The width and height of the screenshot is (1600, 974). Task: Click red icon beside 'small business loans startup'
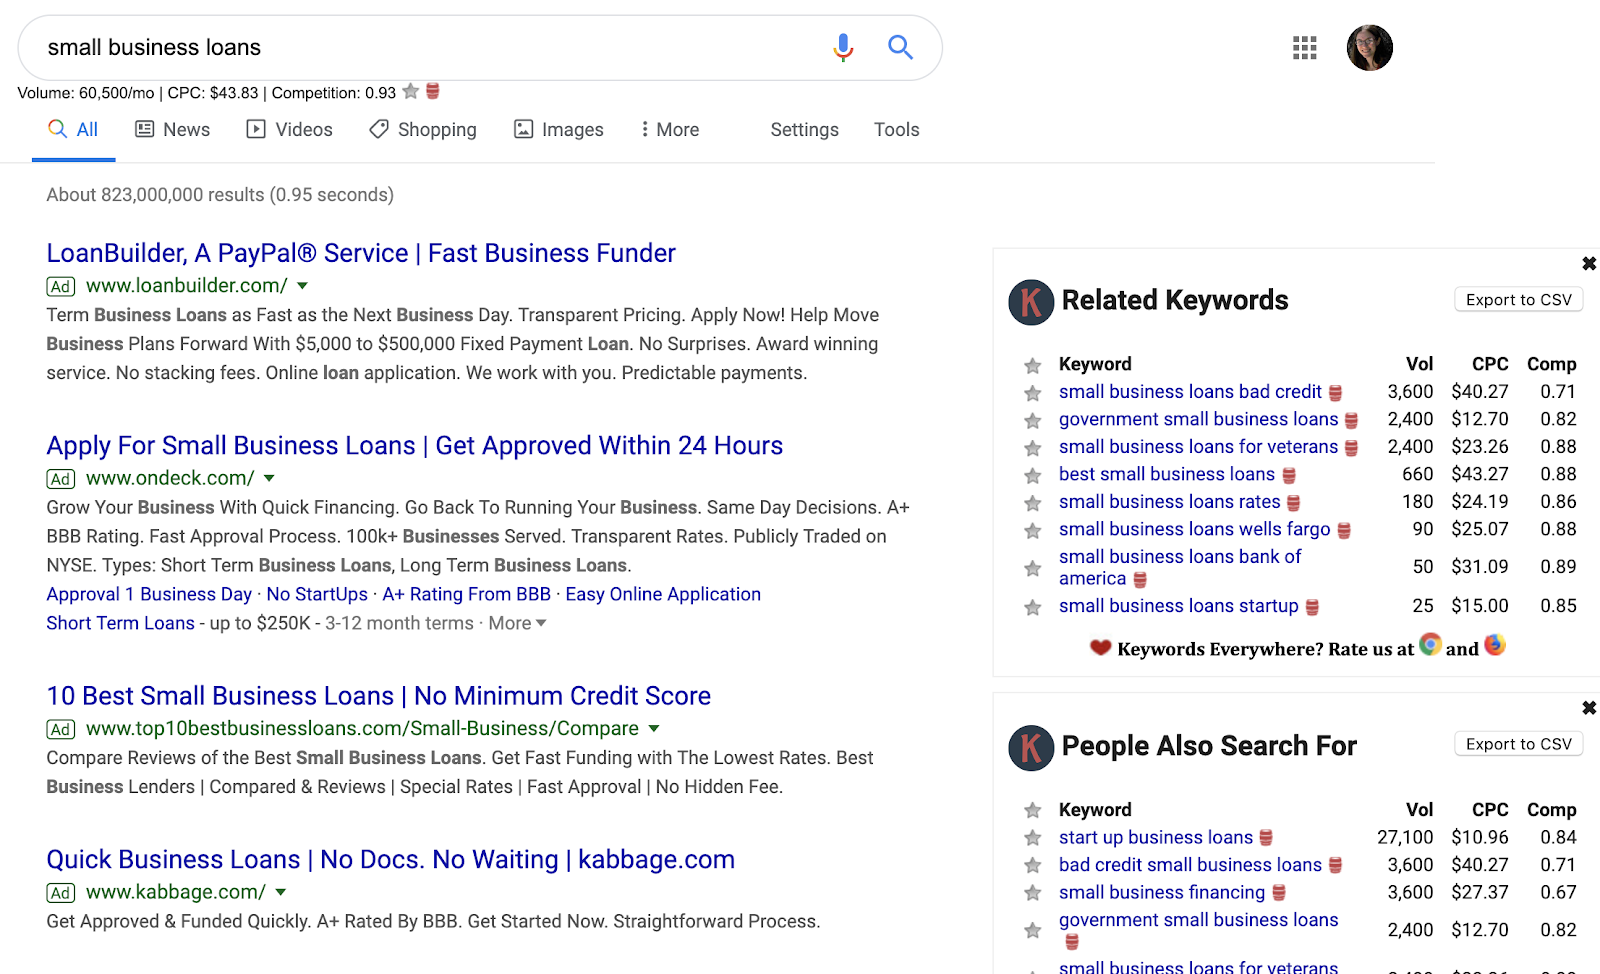pos(1312,607)
